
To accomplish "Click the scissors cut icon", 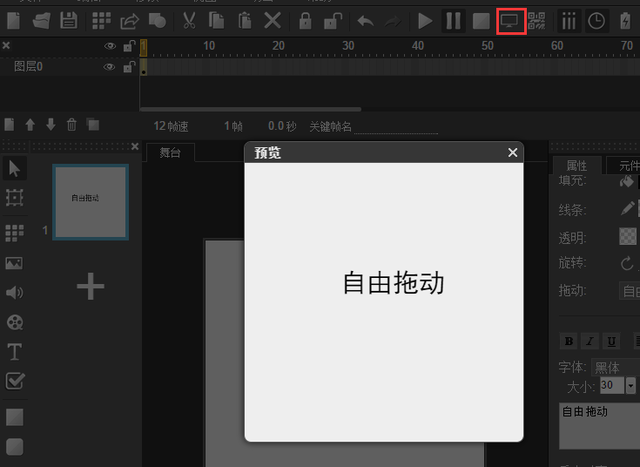I will [189, 20].
